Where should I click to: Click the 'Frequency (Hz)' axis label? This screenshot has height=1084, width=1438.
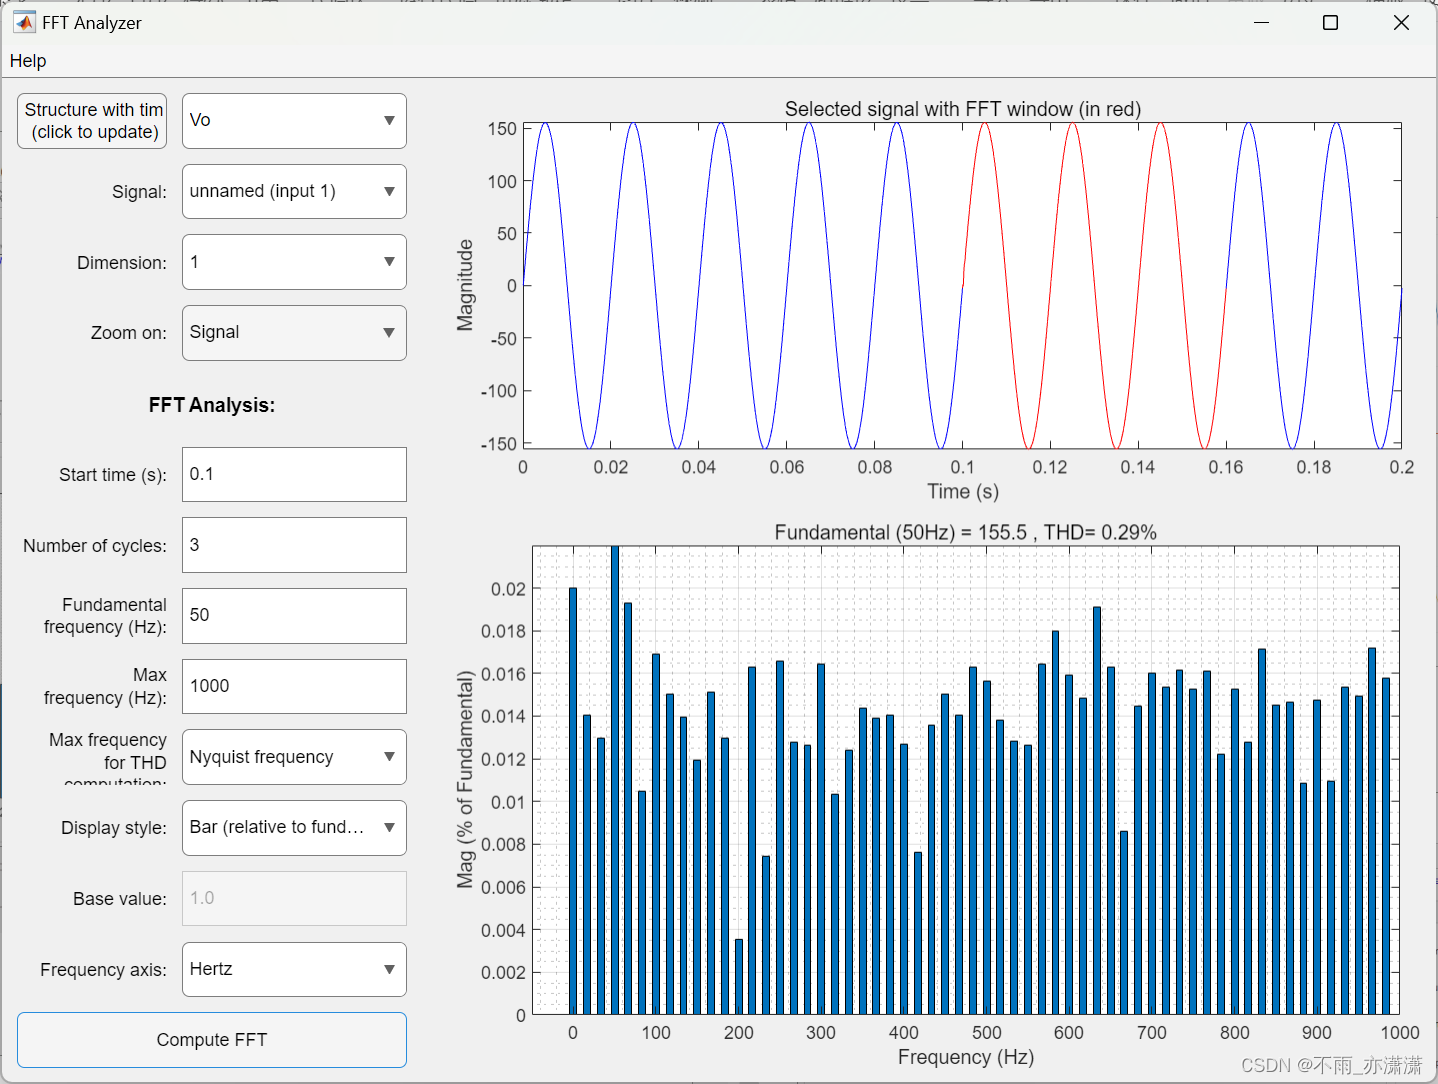(966, 1057)
